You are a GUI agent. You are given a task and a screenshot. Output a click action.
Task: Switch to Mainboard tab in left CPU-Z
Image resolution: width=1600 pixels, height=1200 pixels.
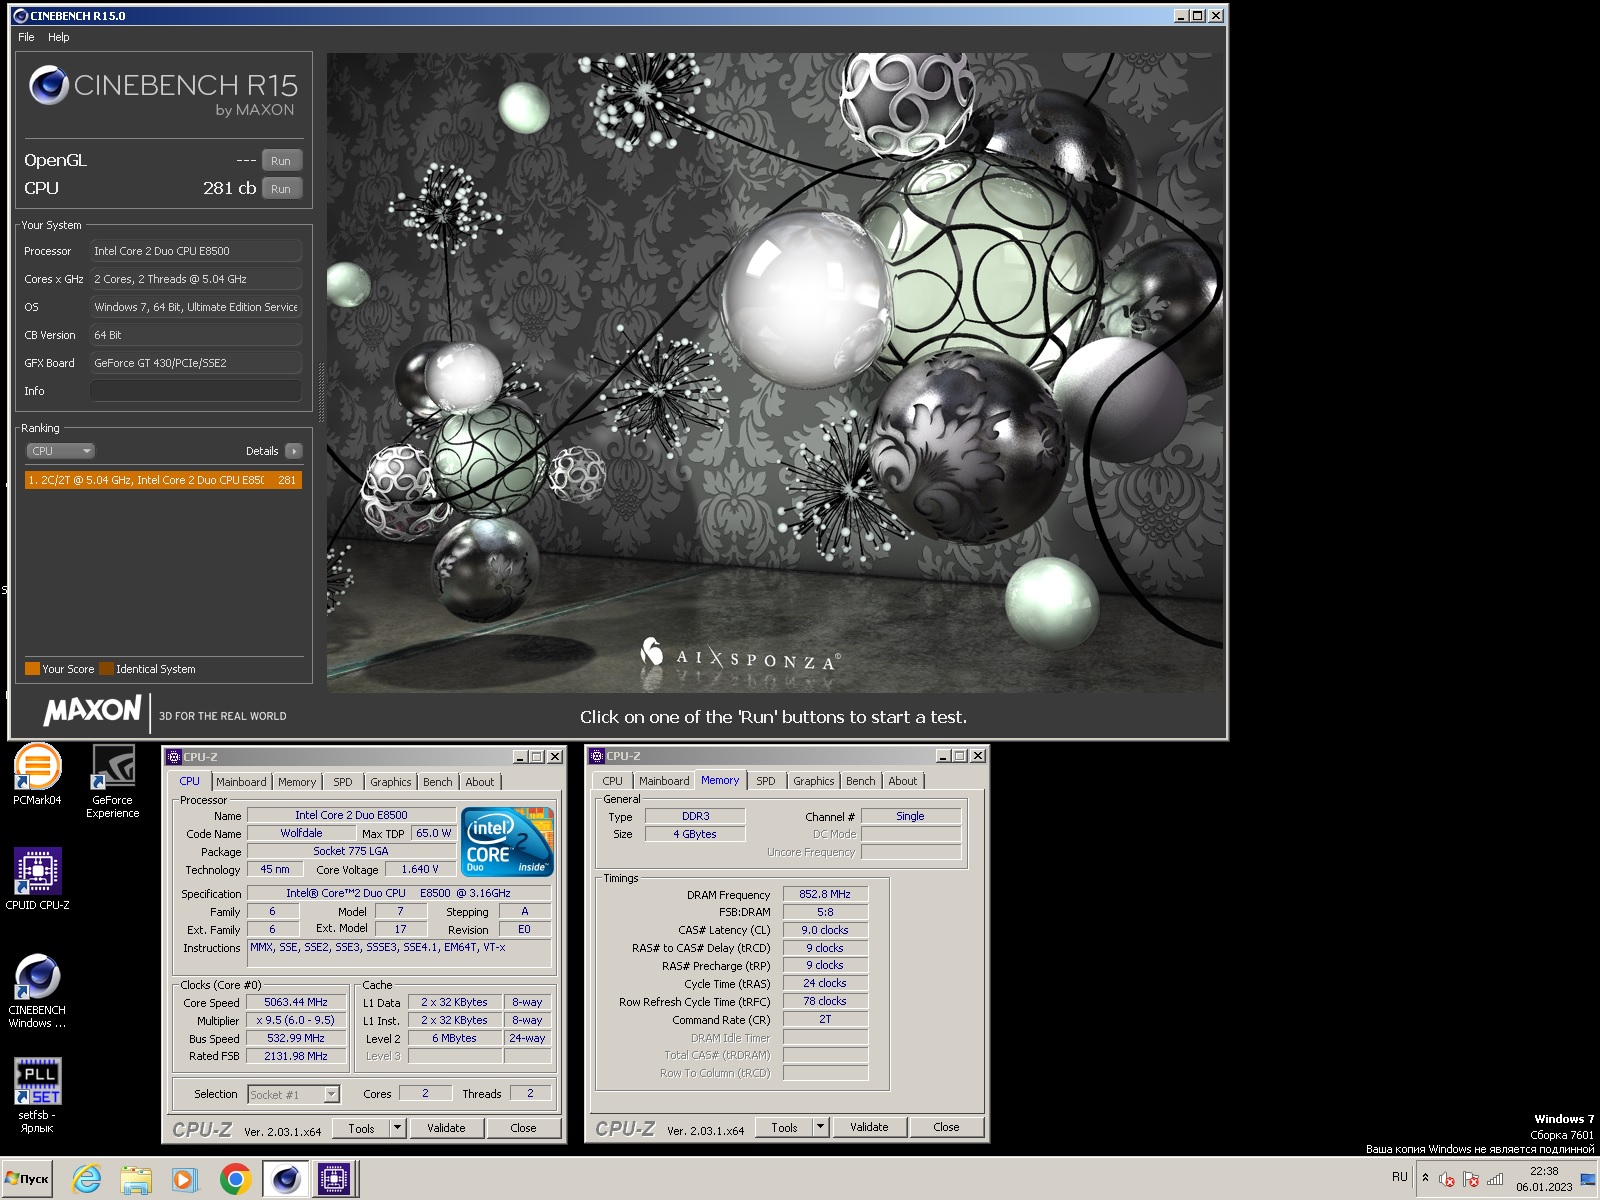pyautogui.click(x=241, y=782)
